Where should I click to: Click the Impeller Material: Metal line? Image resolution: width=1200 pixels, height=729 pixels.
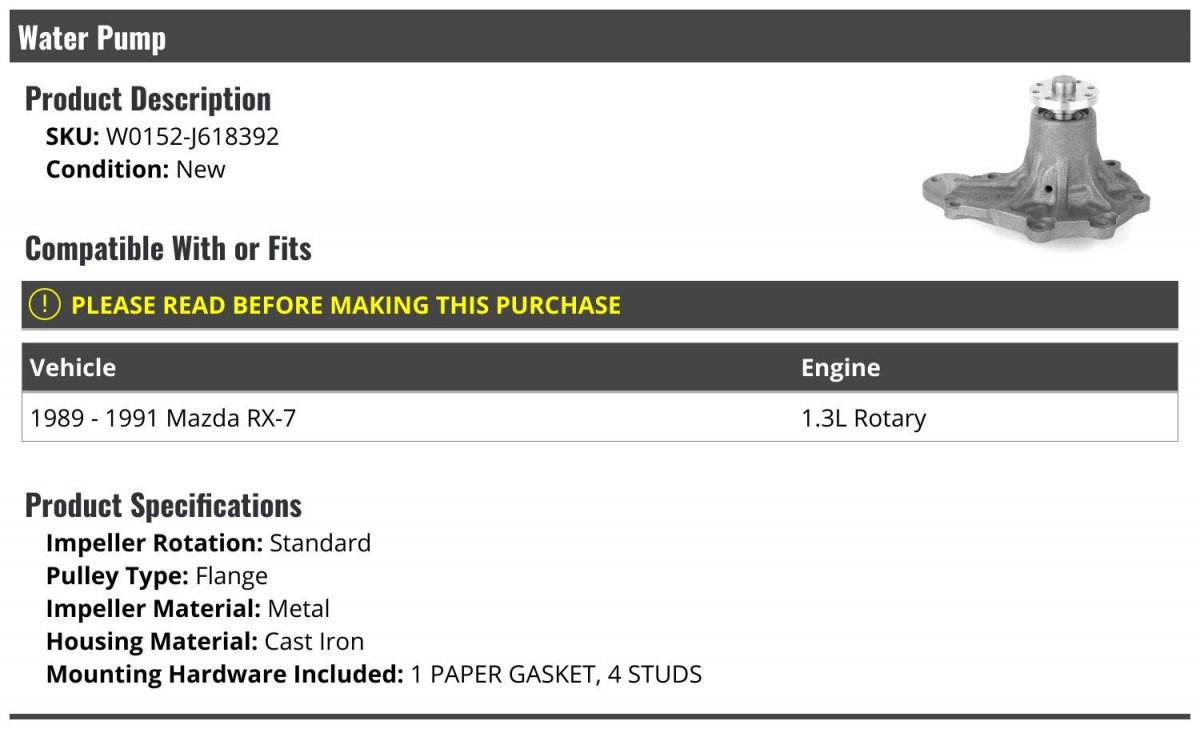(x=188, y=608)
